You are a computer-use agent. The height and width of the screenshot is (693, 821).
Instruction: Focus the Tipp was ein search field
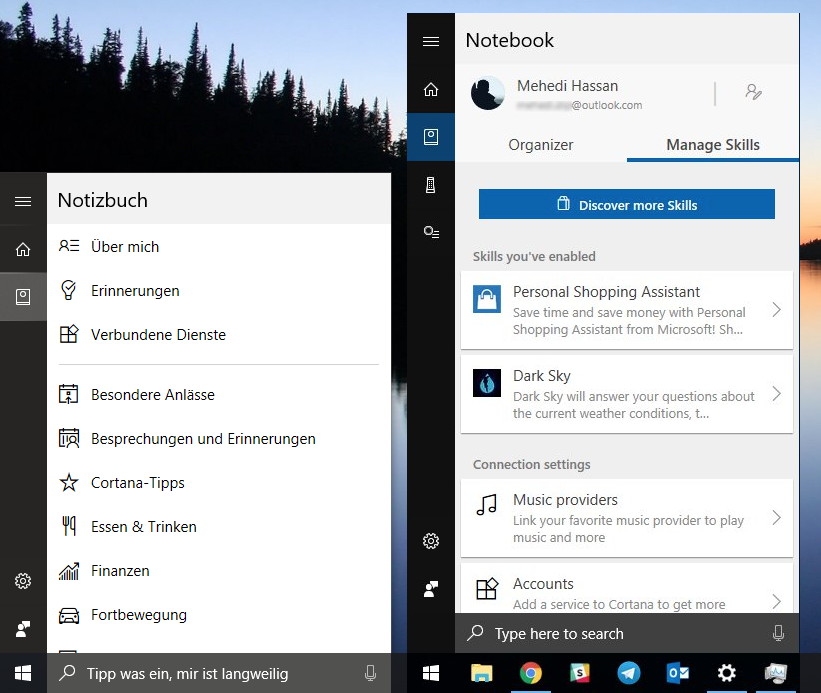[219, 673]
